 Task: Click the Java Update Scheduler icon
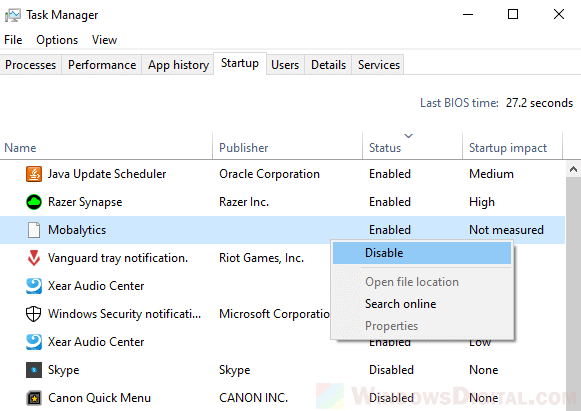pyautogui.click(x=34, y=174)
